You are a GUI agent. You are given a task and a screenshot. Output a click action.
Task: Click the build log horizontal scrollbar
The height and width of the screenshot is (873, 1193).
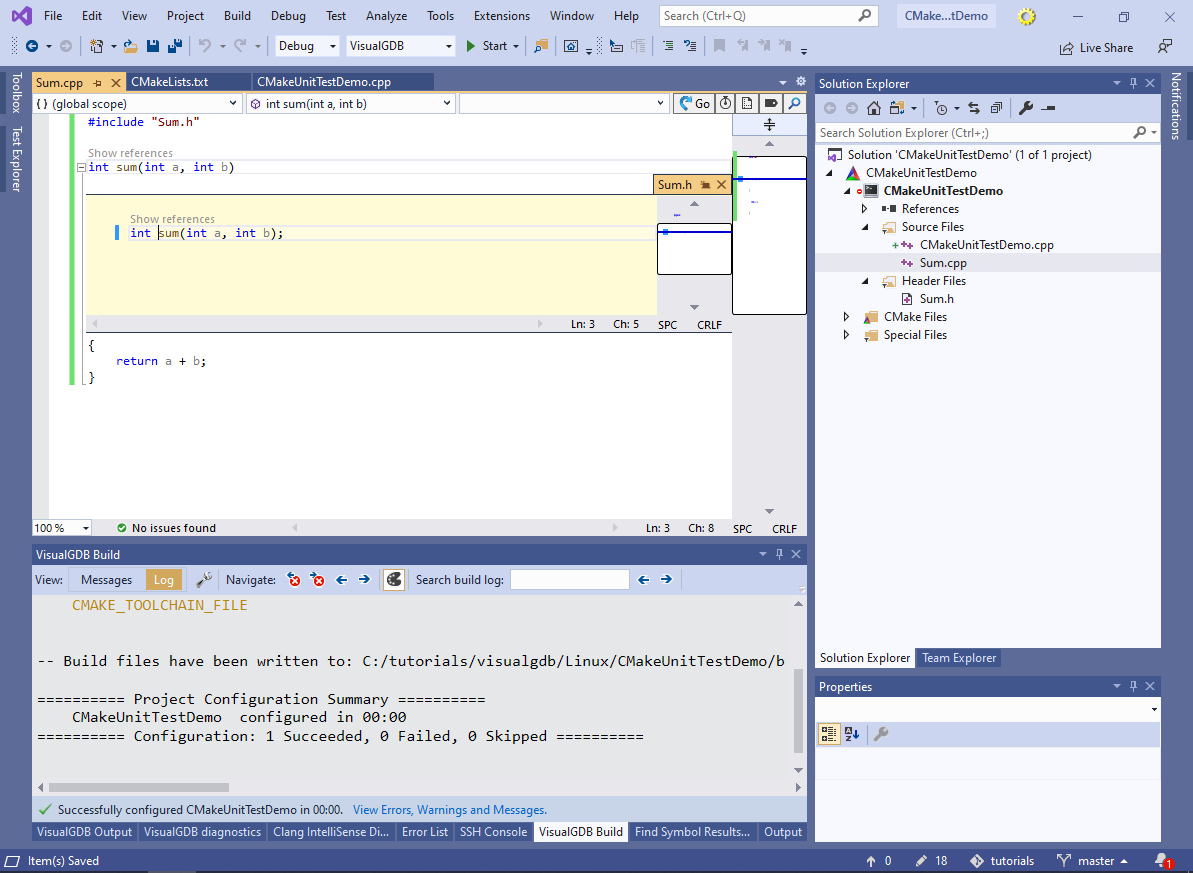tap(139, 788)
